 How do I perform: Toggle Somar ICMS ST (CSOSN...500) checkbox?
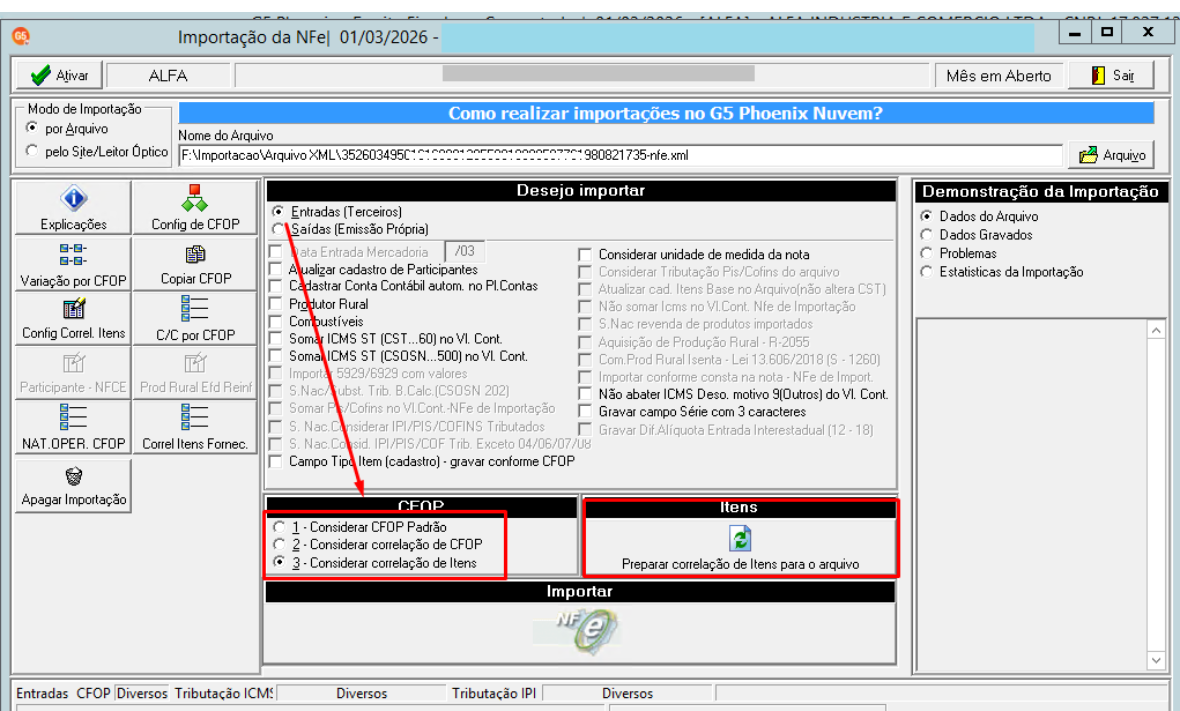click(x=275, y=356)
